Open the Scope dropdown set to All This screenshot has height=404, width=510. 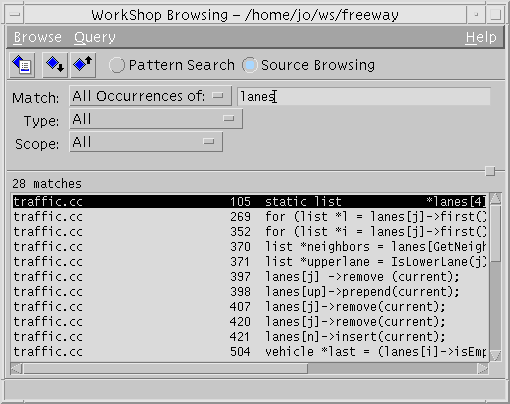pyautogui.click(x=146, y=142)
